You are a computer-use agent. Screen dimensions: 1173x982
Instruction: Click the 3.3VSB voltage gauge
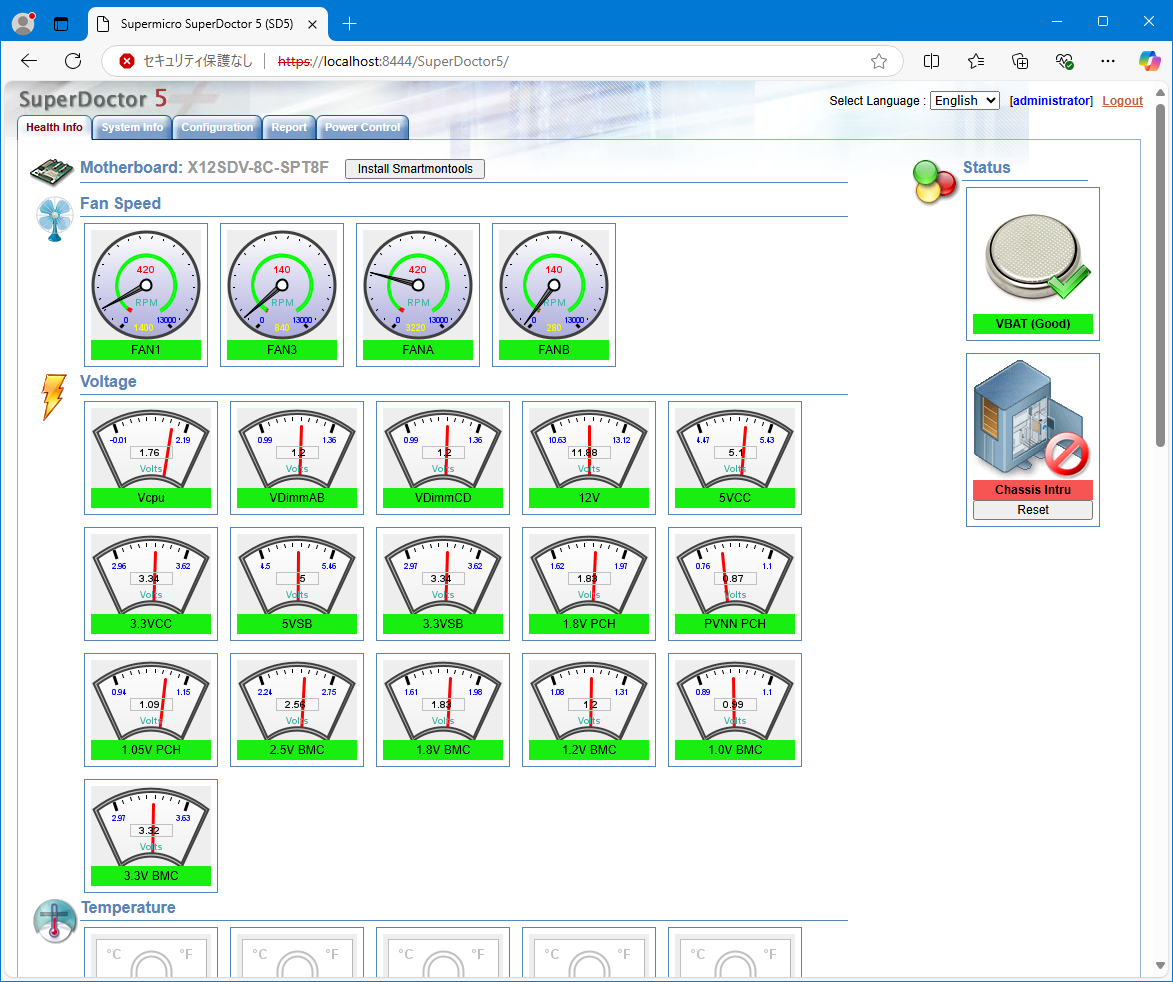coord(443,574)
